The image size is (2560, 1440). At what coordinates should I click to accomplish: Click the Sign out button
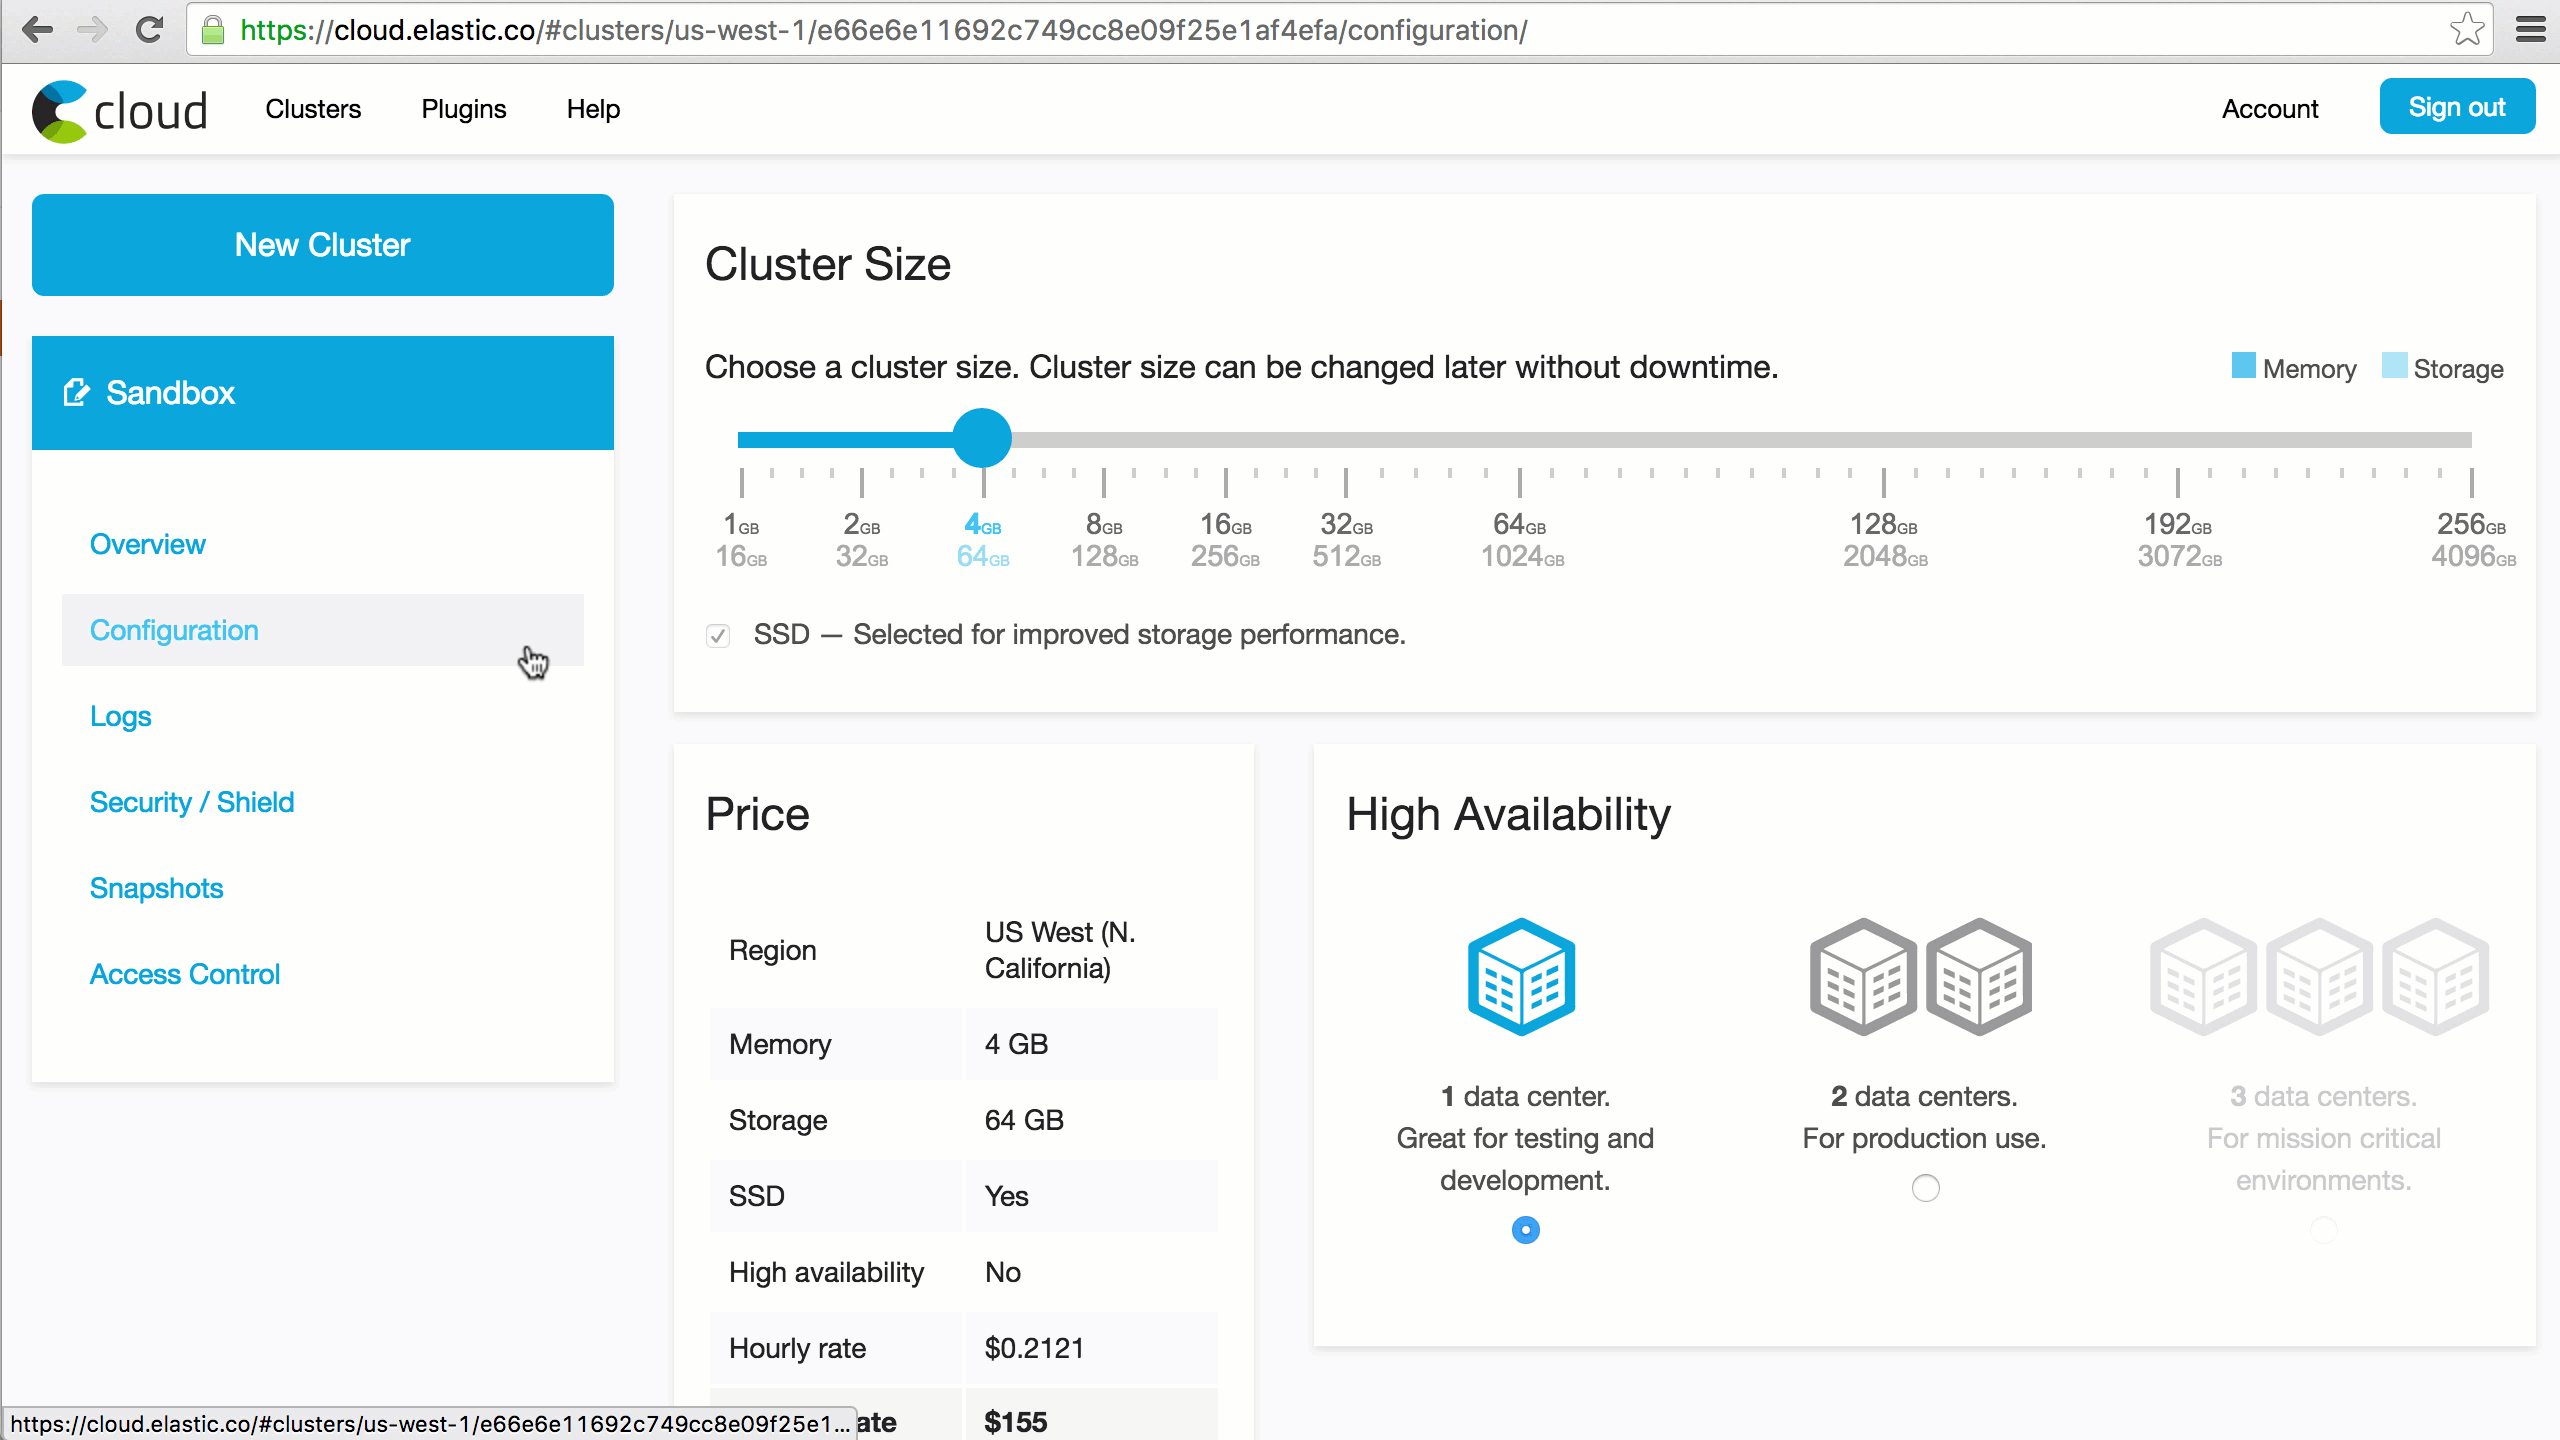tap(2456, 105)
